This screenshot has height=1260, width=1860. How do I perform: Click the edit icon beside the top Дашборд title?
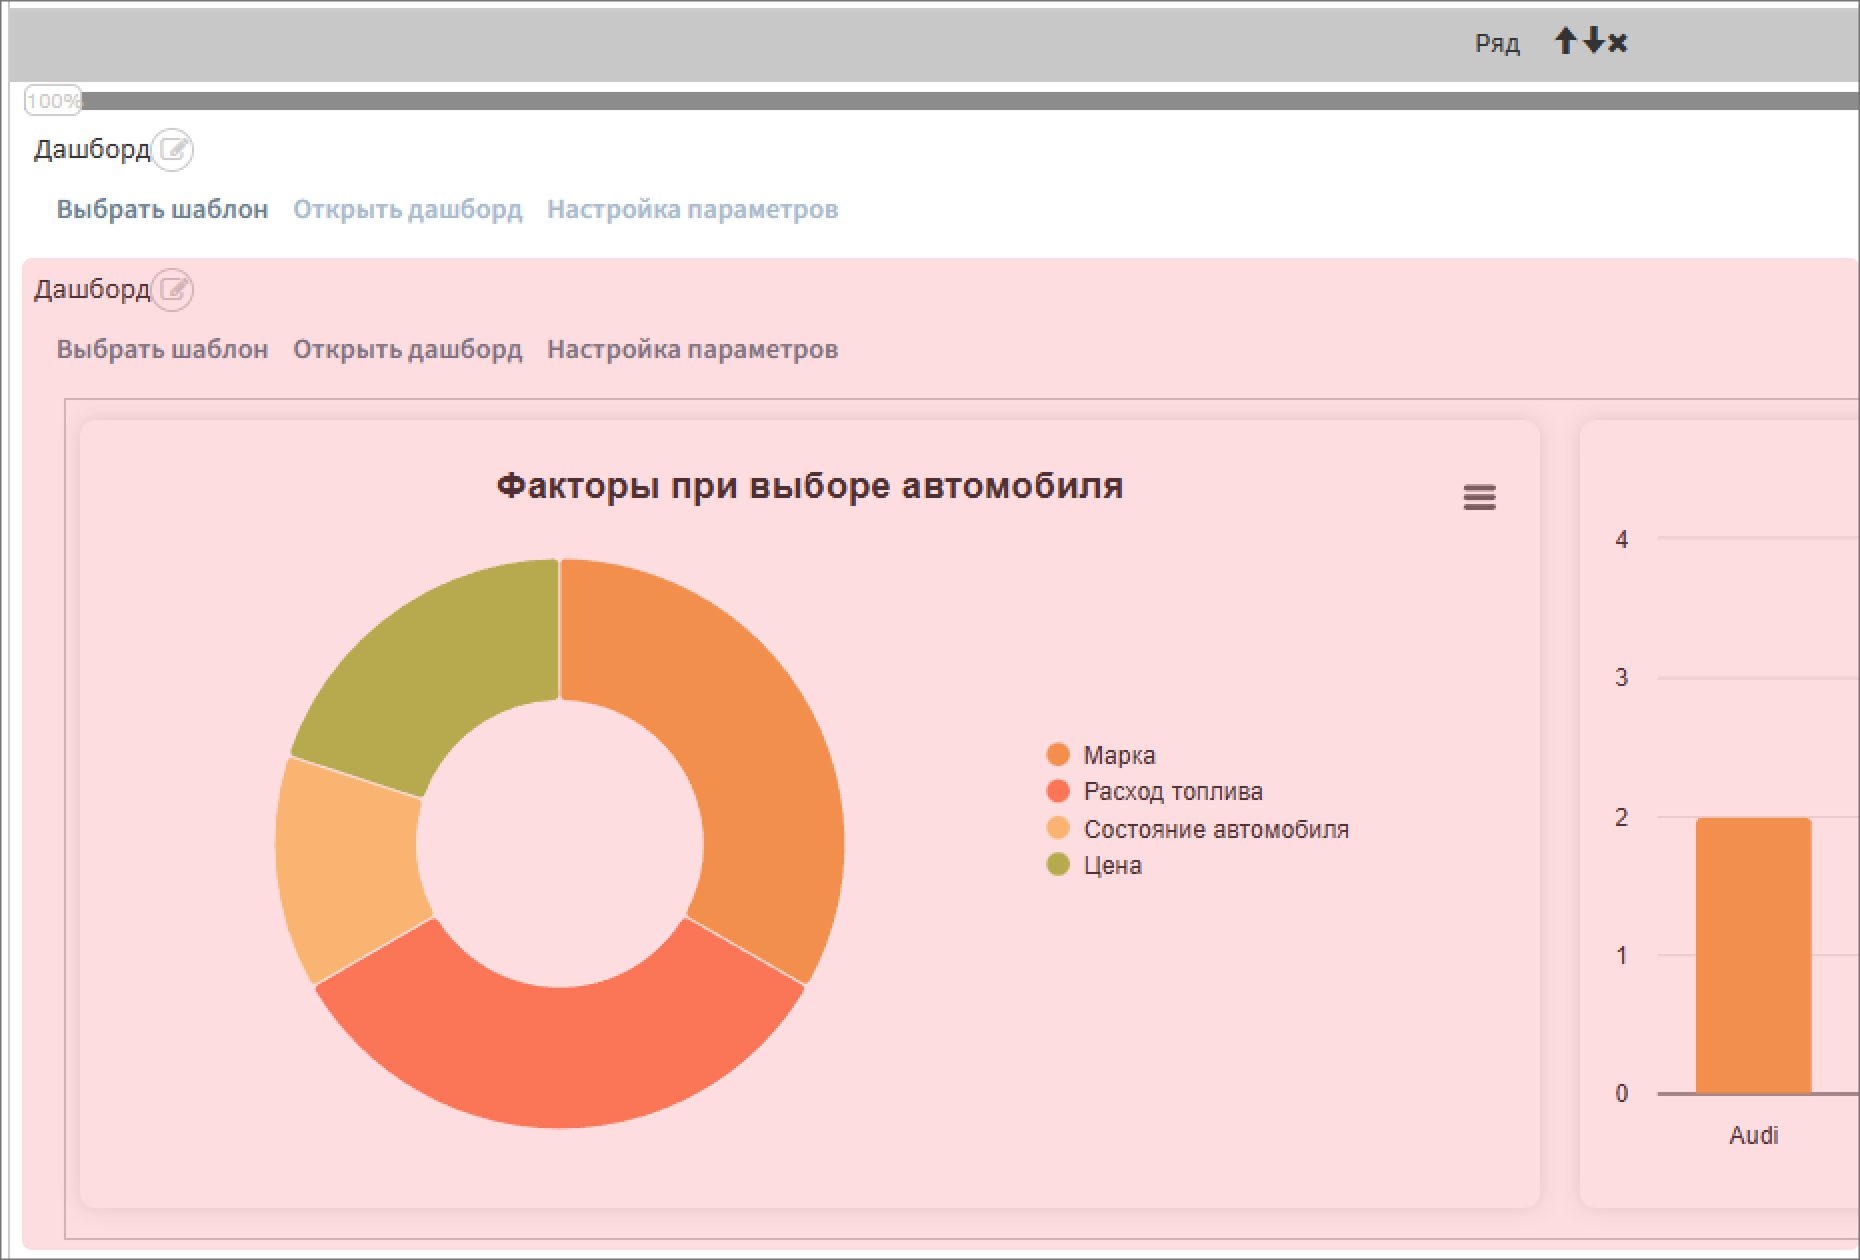point(174,150)
